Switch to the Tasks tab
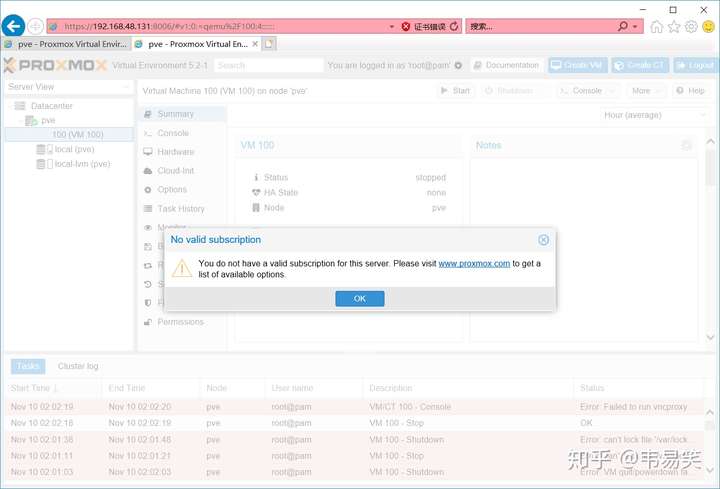The image size is (720, 489). point(28,366)
